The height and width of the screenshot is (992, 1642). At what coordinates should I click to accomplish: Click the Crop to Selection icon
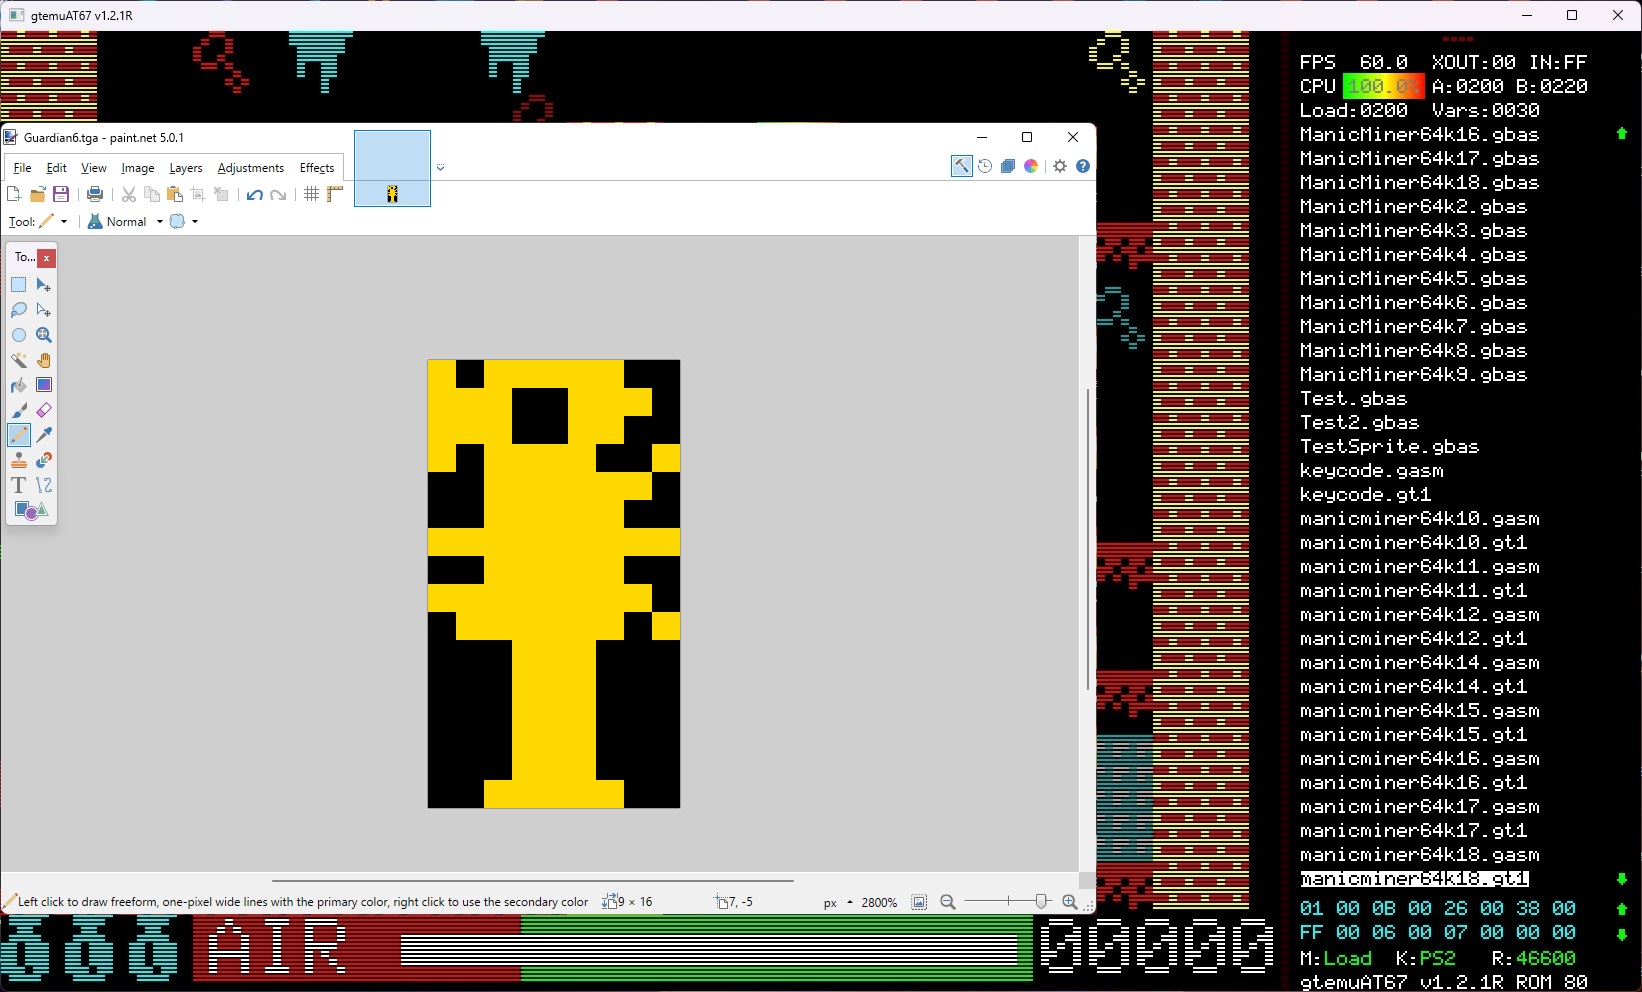(x=198, y=194)
